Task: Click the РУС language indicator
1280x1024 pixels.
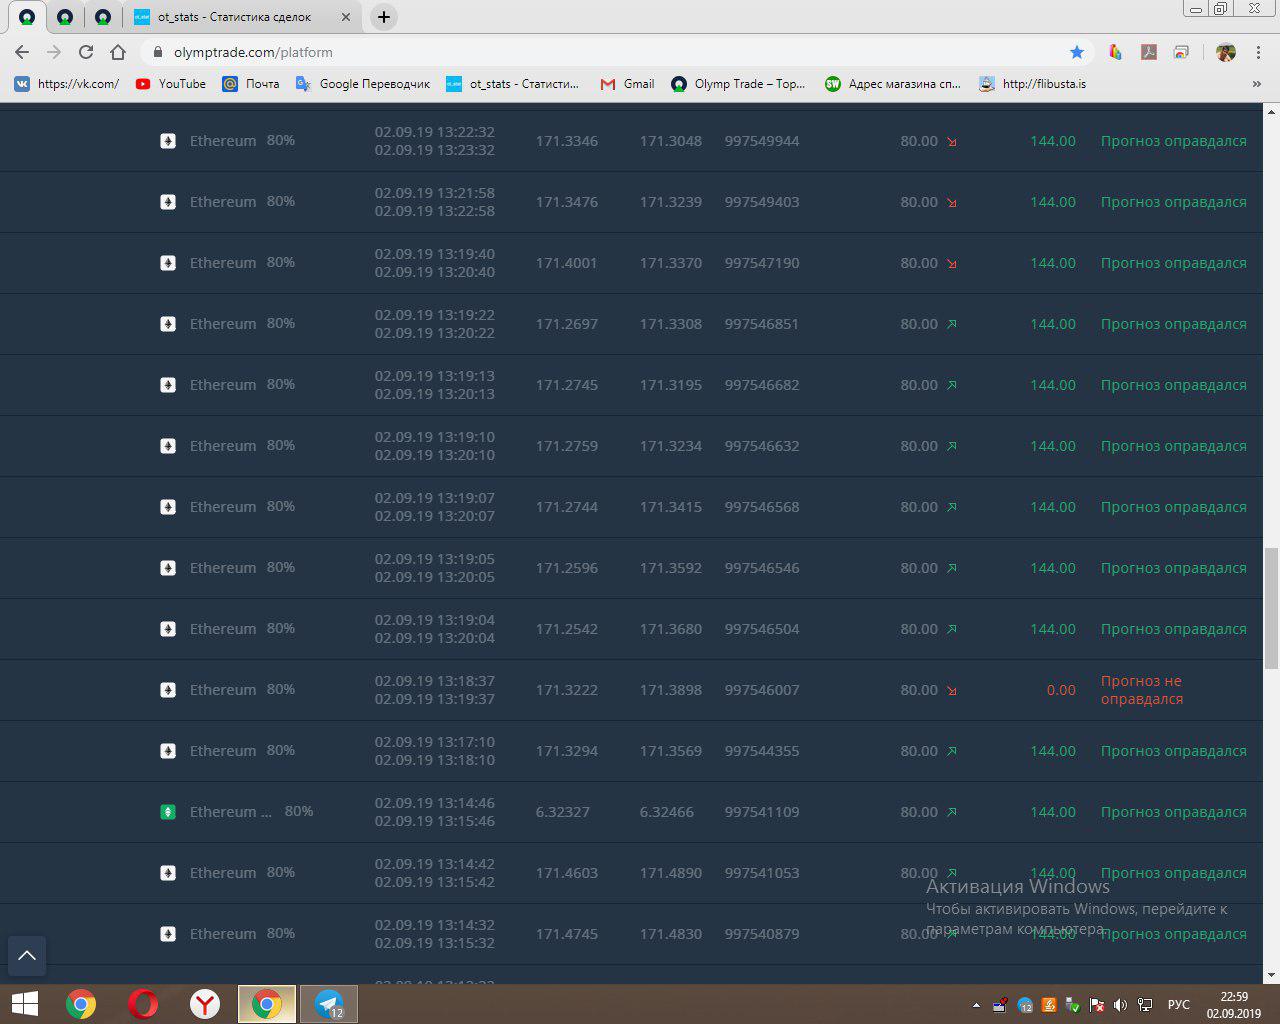Action: pyautogui.click(x=1179, y=1005)
